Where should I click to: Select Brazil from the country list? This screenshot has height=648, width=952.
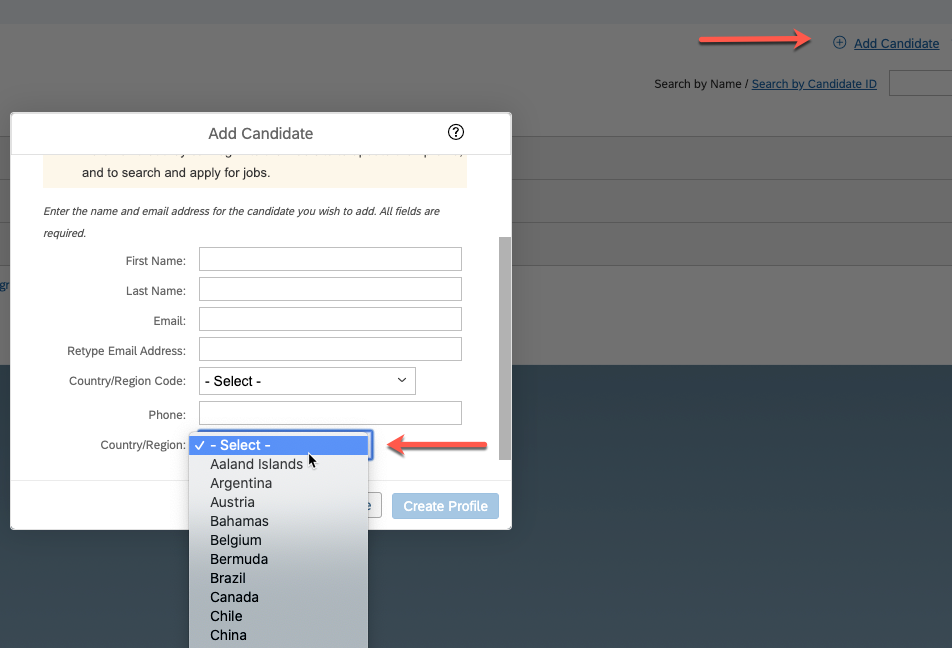coord(279,578)
